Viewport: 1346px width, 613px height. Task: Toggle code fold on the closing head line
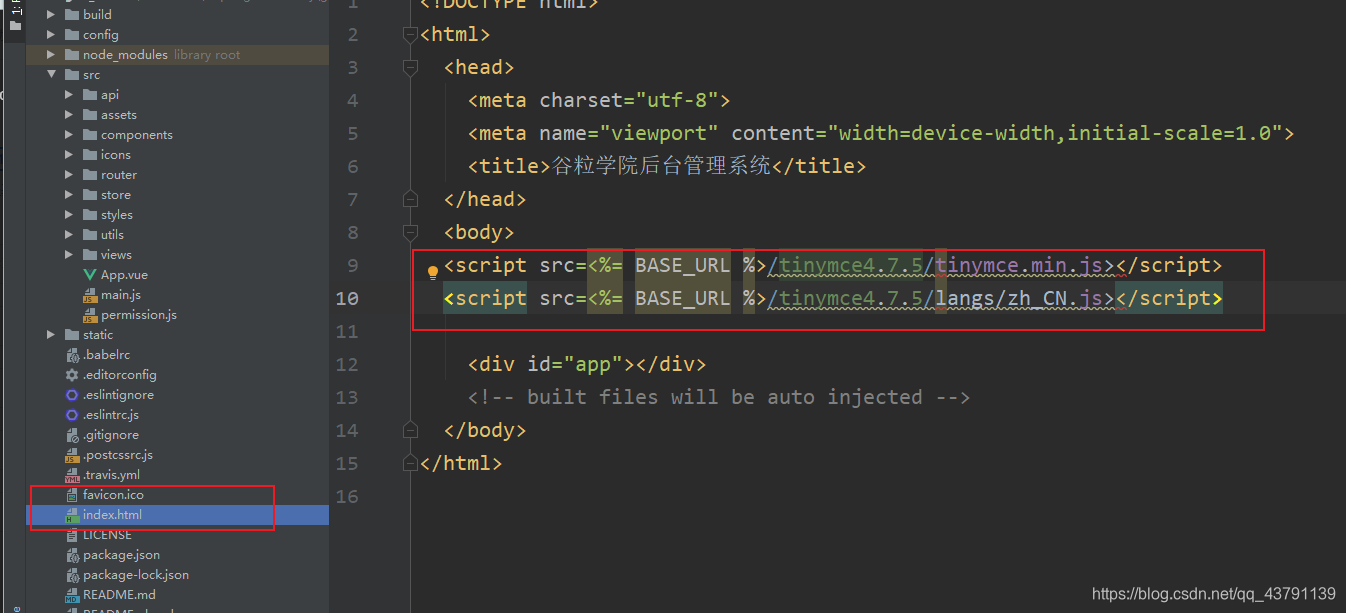tap(409, 199)
